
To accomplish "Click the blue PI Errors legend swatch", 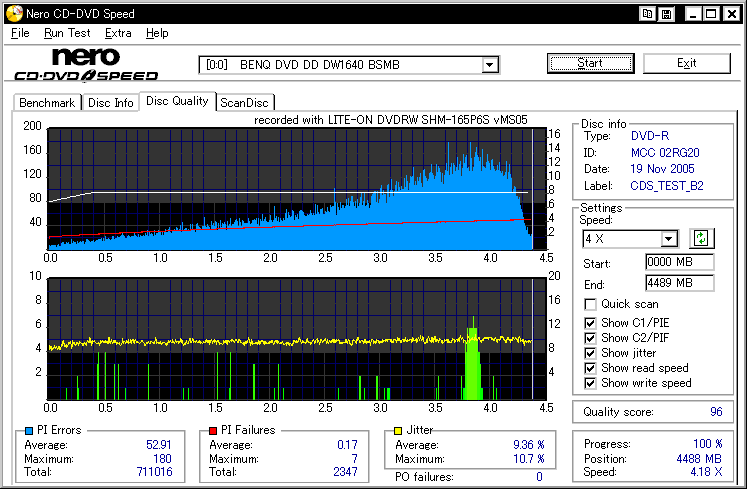I will coord(28,430).
